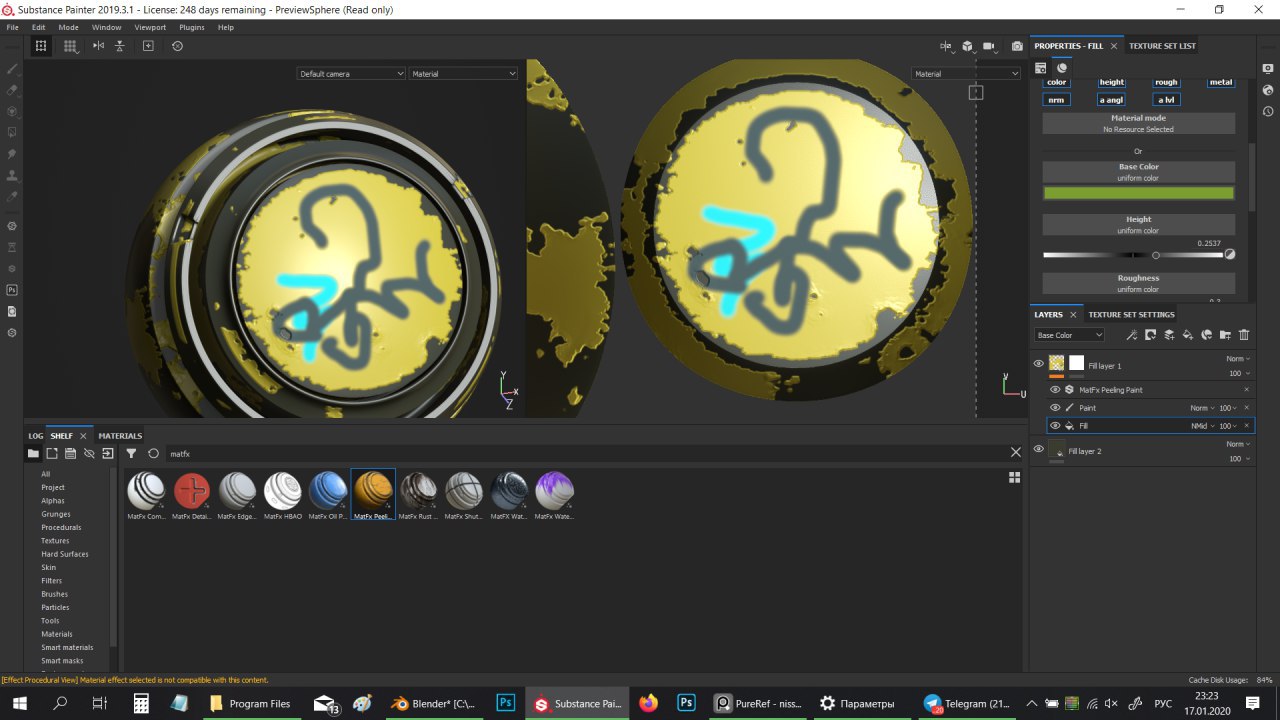Viewport: 1280px width, 720px height.
Task: Open Paint effect Norm blend dropdown
Action: pyautogui.click(x=1202, y=408)
